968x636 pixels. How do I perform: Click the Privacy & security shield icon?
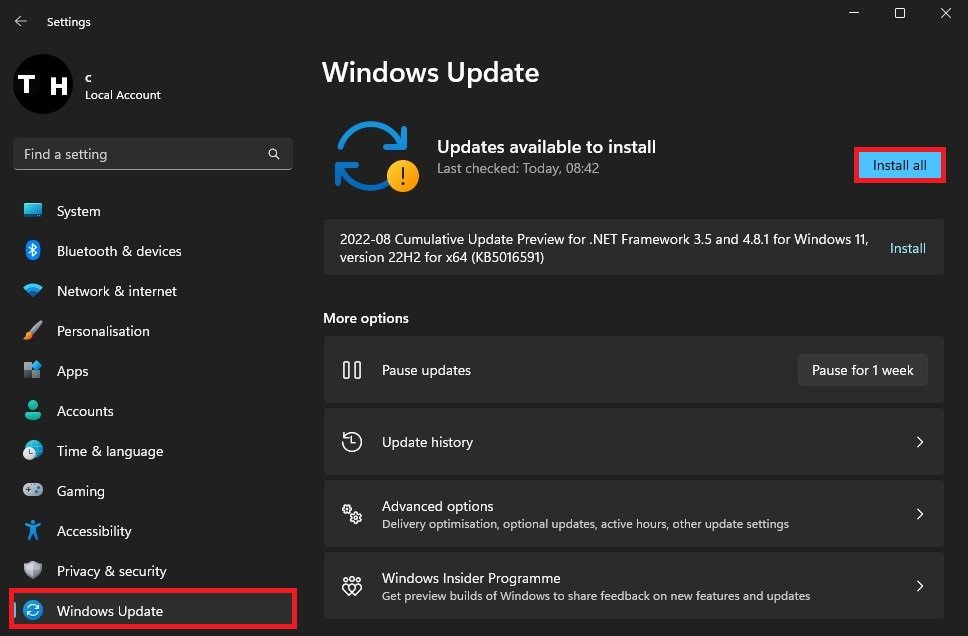(33, 571)
